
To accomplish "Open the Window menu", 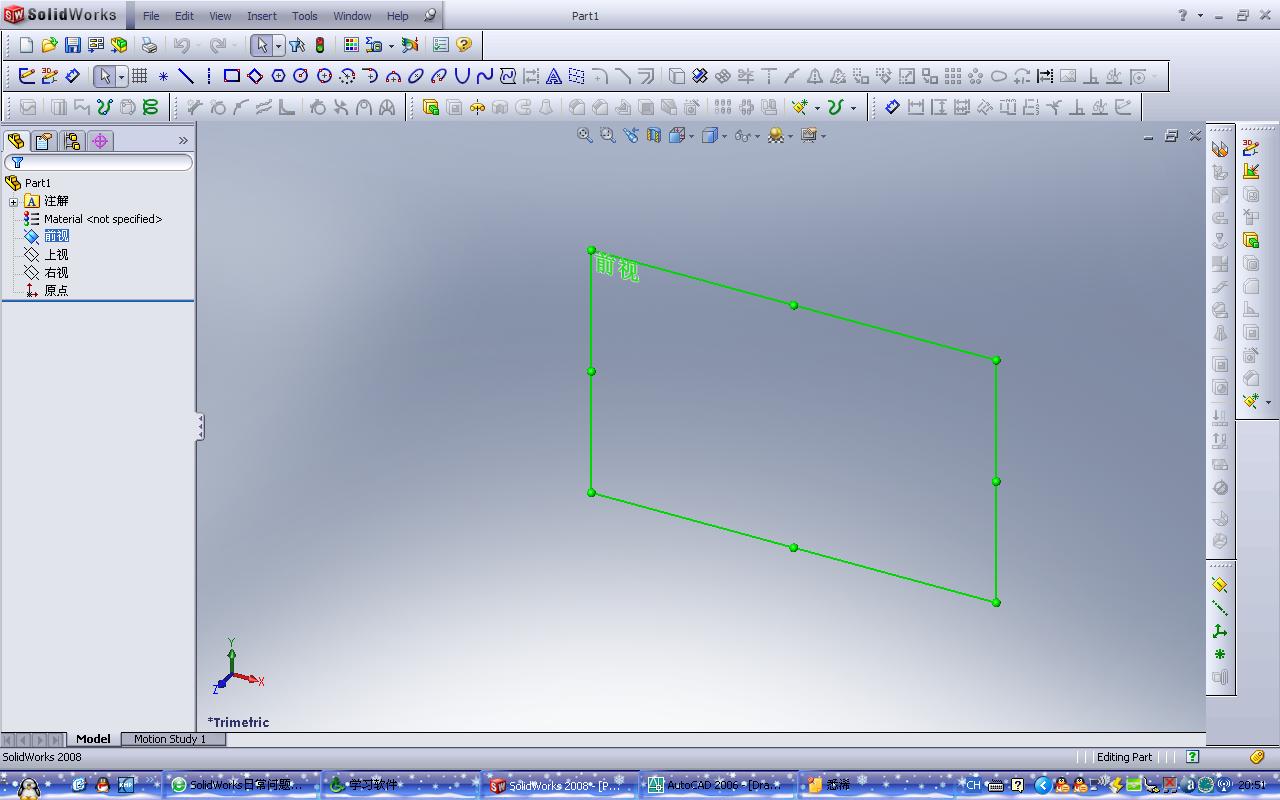I will [352, 16].
